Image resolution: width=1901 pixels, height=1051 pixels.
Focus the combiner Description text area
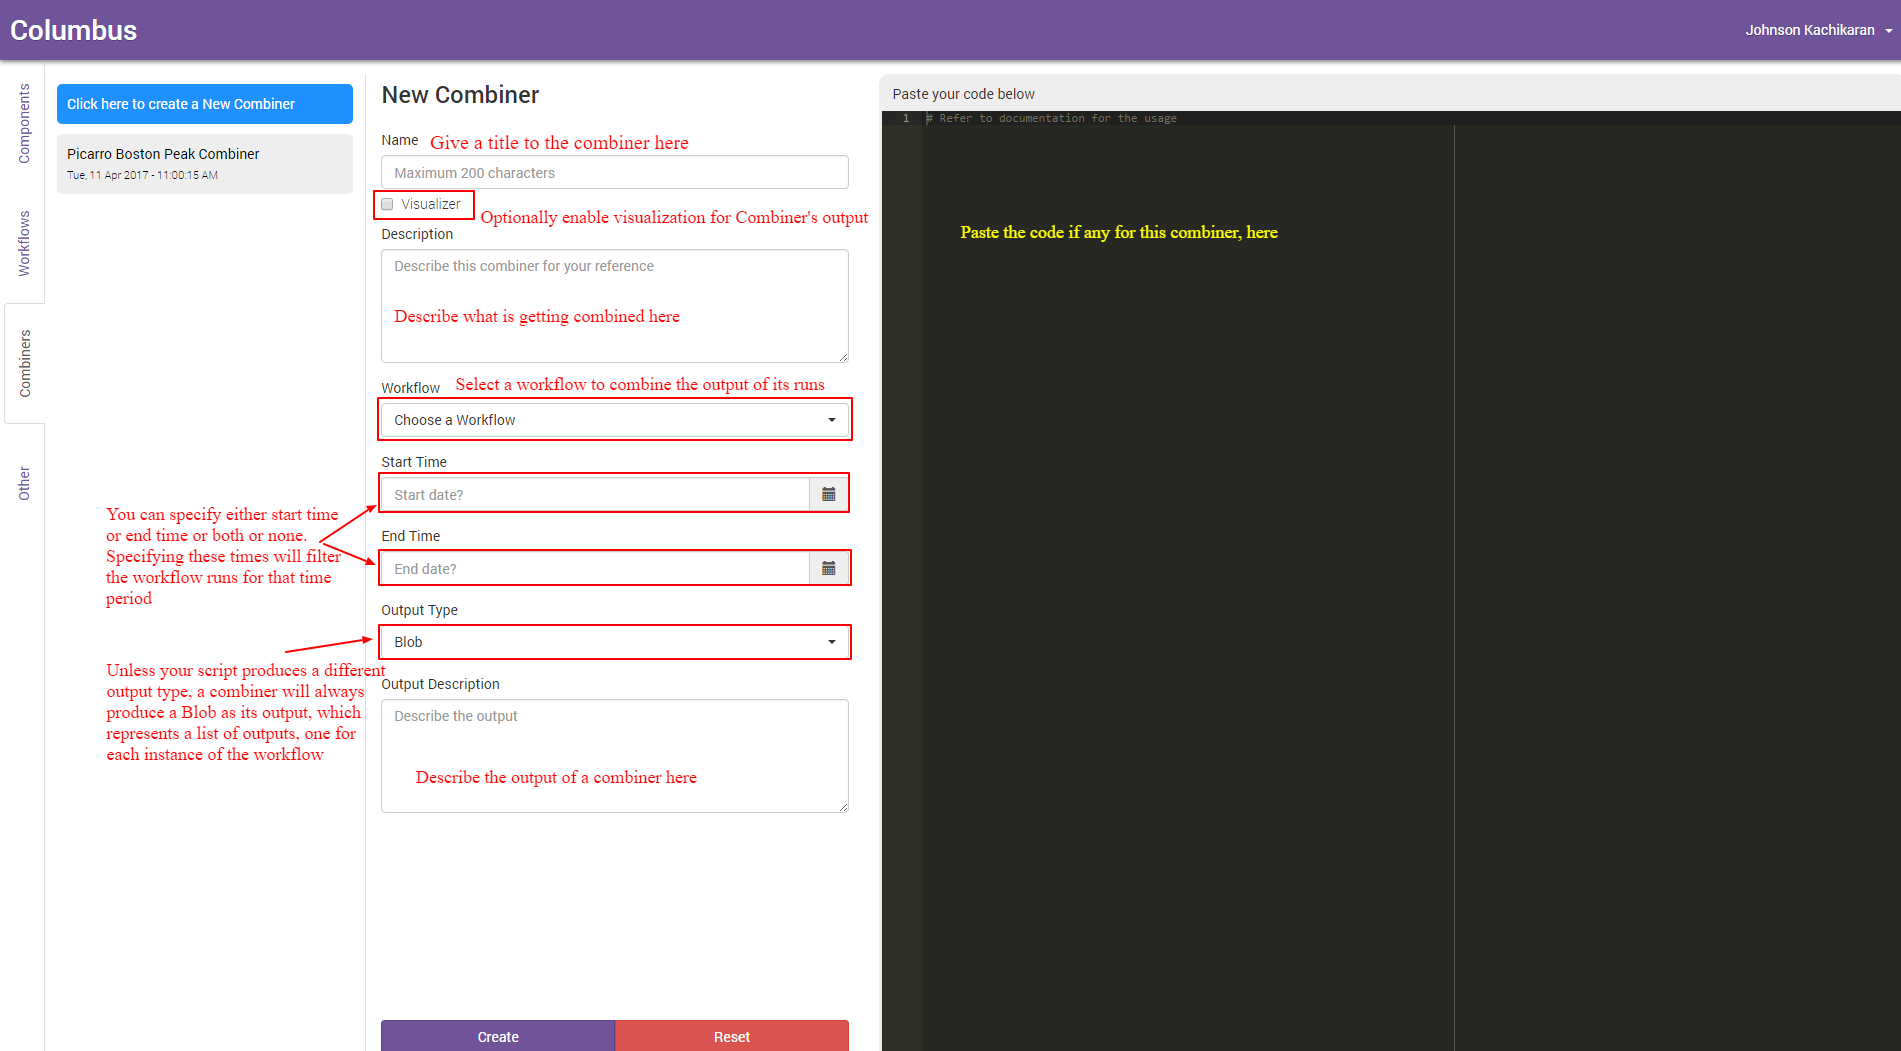point(614,306)
